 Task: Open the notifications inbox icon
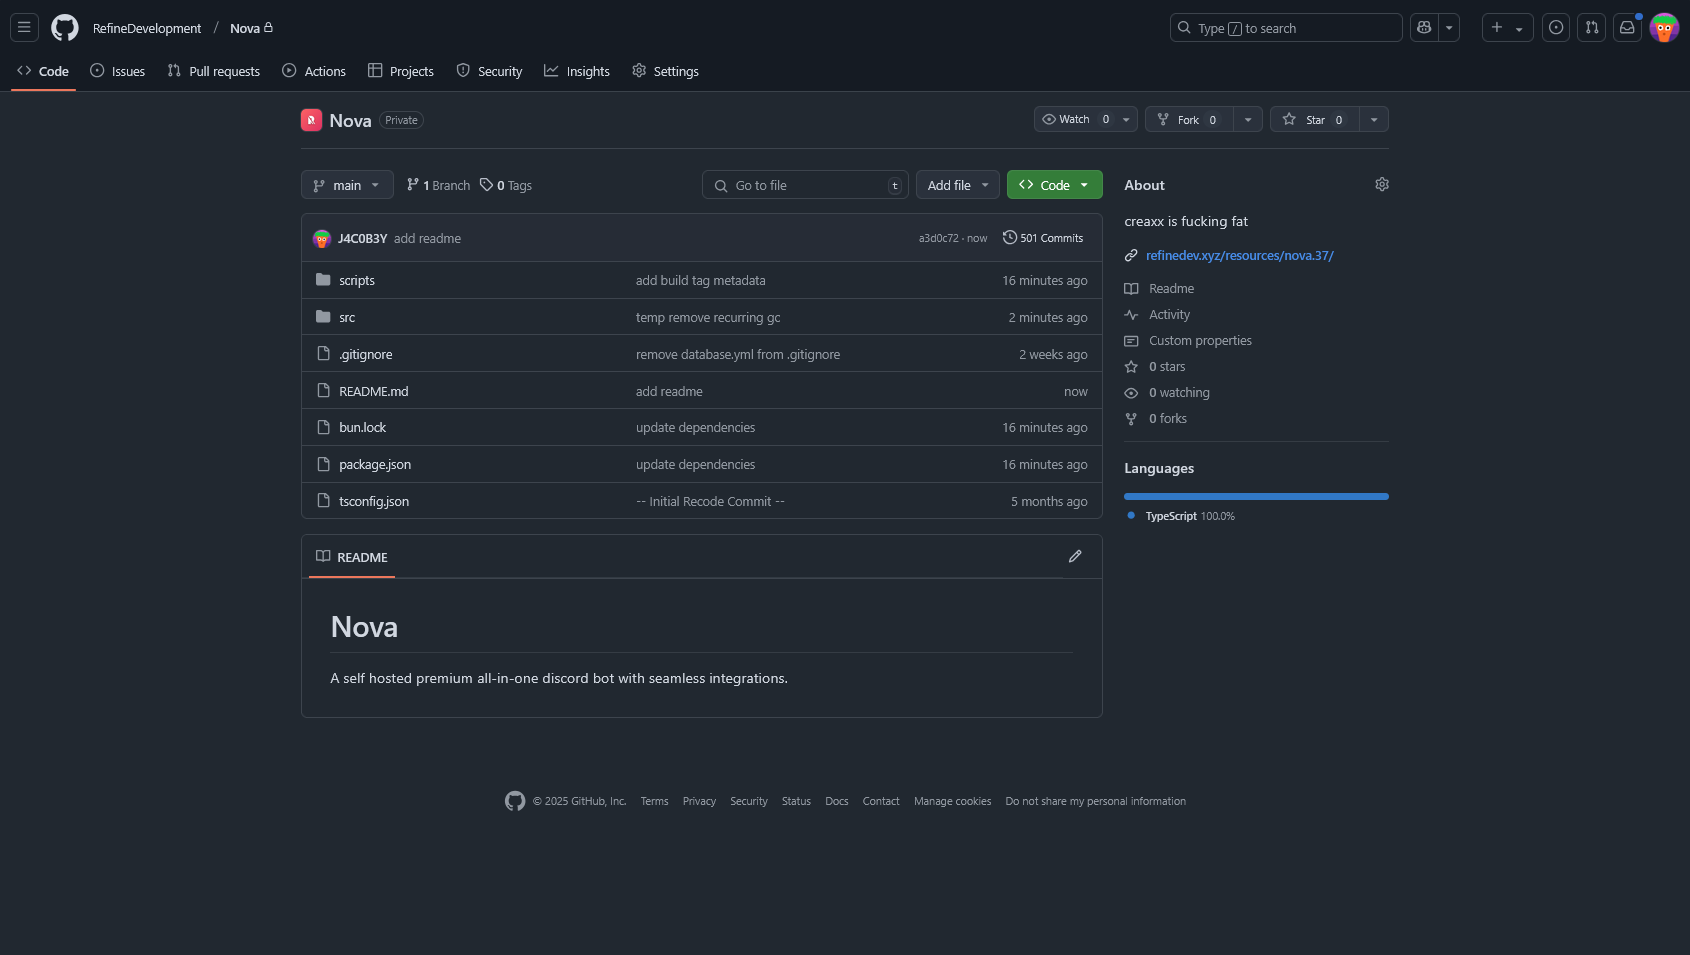[1628, 28]
